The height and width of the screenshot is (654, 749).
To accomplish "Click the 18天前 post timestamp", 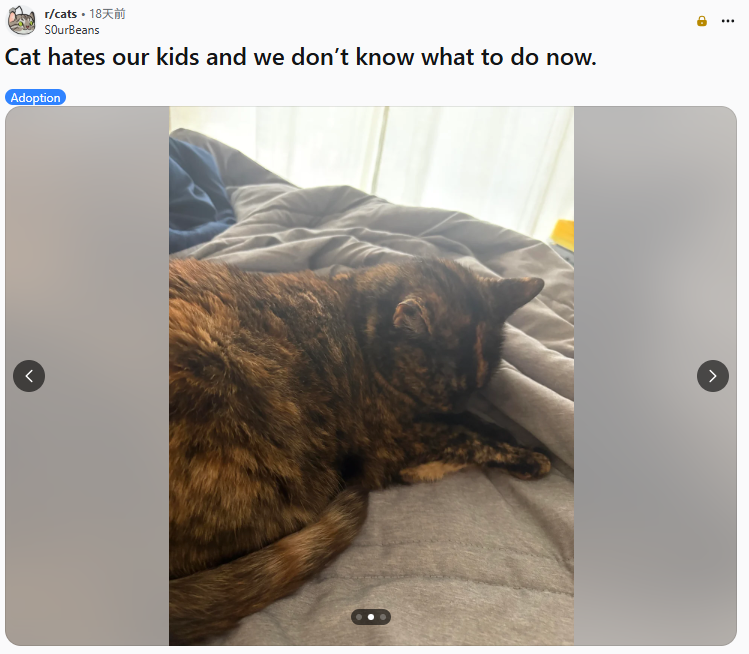I will point(107,14).
